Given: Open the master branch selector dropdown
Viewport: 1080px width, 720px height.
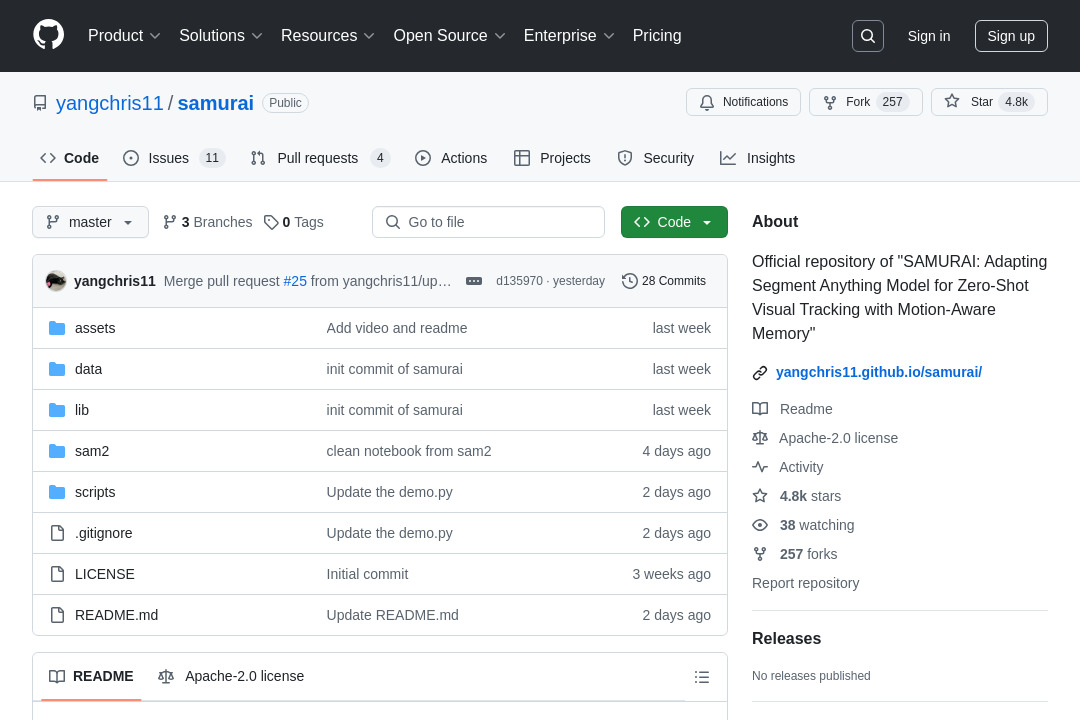Looking at the screenshot, I should [90, 222].
